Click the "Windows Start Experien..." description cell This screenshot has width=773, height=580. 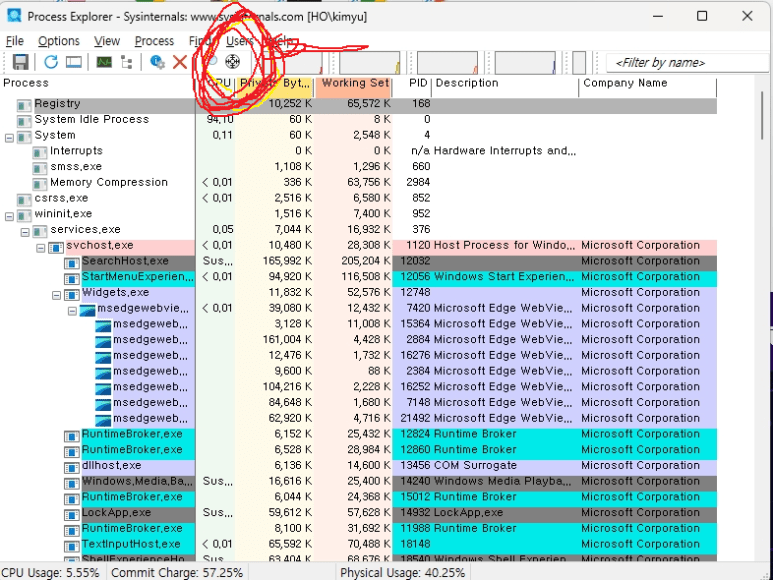click(503, 277)
